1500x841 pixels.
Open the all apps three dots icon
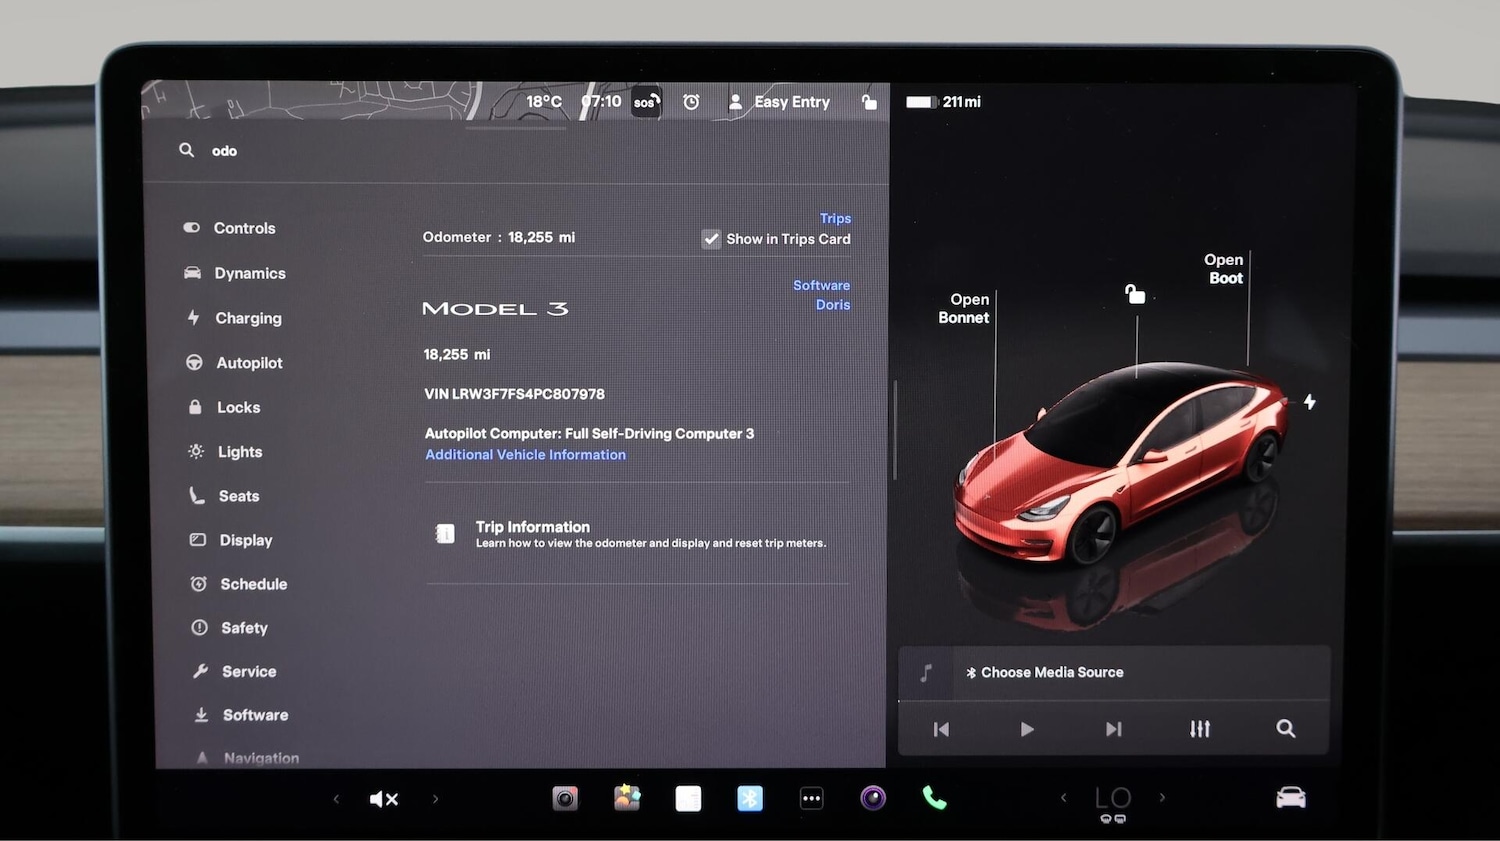tap(812, 798)
